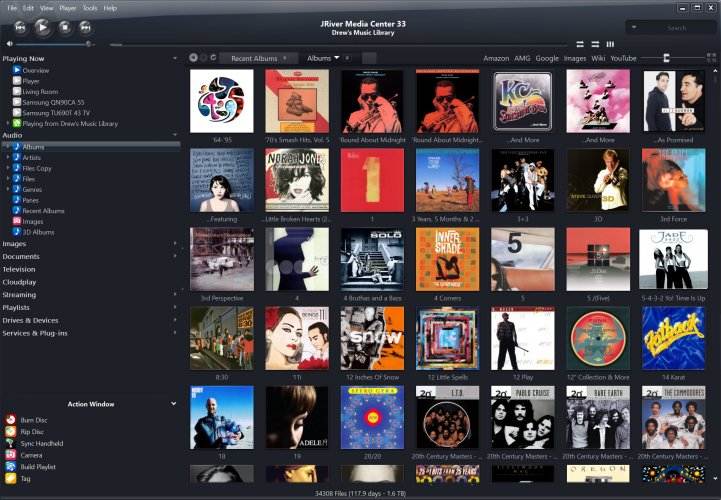Click the Tag action icon
Viewport: 721px width, 500px height.
pyautogui.click(x=11, y=478)
